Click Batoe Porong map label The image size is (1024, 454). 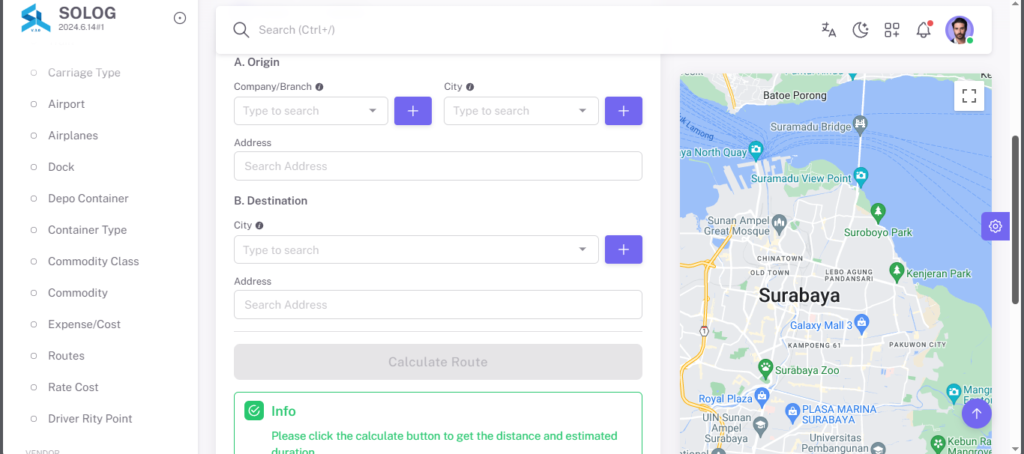(794, 95)
